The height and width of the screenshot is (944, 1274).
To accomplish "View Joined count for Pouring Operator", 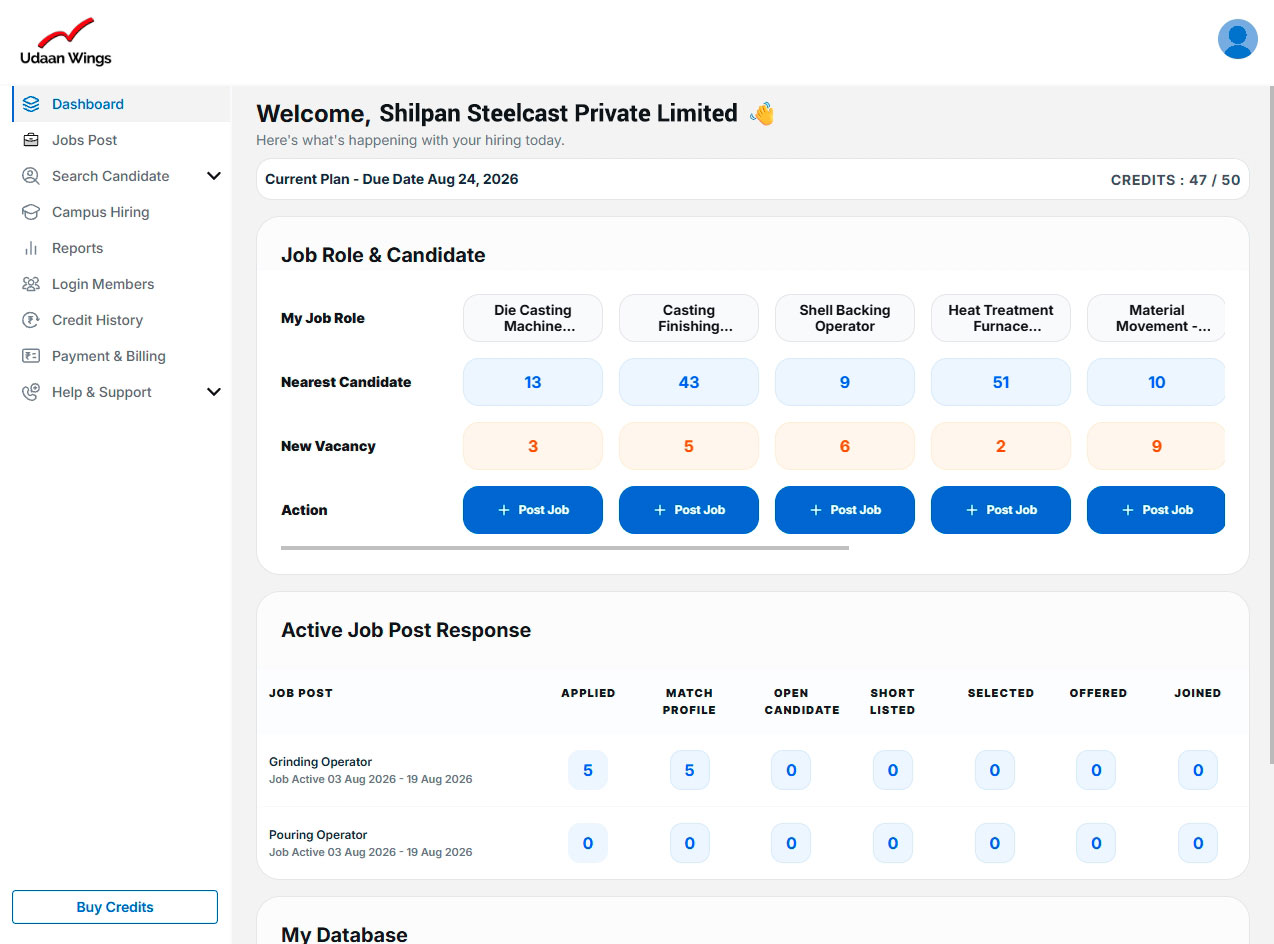I will (1198, 843).
